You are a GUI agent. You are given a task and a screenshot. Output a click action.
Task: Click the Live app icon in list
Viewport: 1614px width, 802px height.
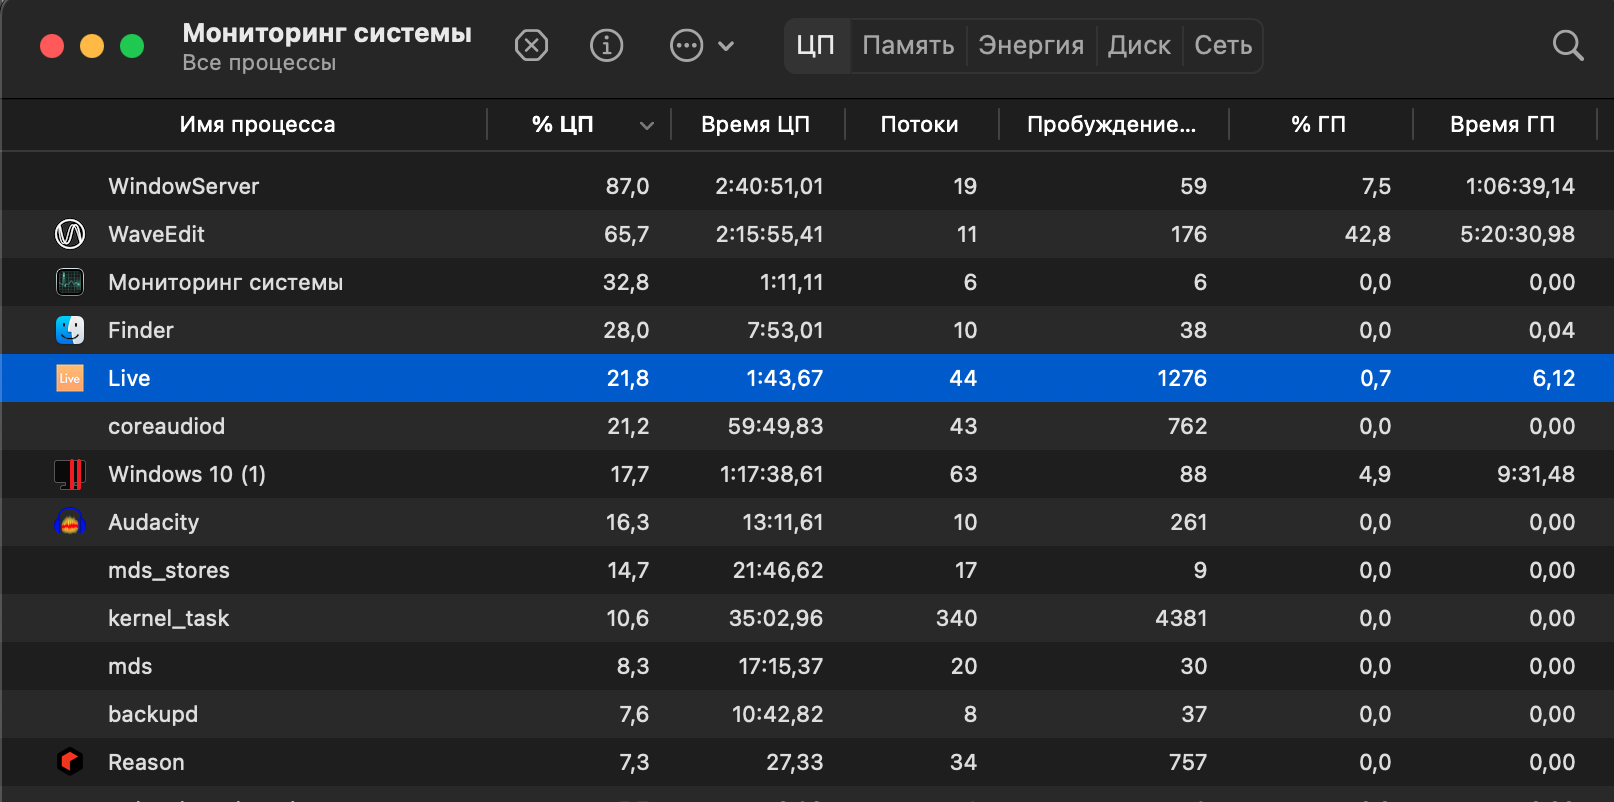70,378
